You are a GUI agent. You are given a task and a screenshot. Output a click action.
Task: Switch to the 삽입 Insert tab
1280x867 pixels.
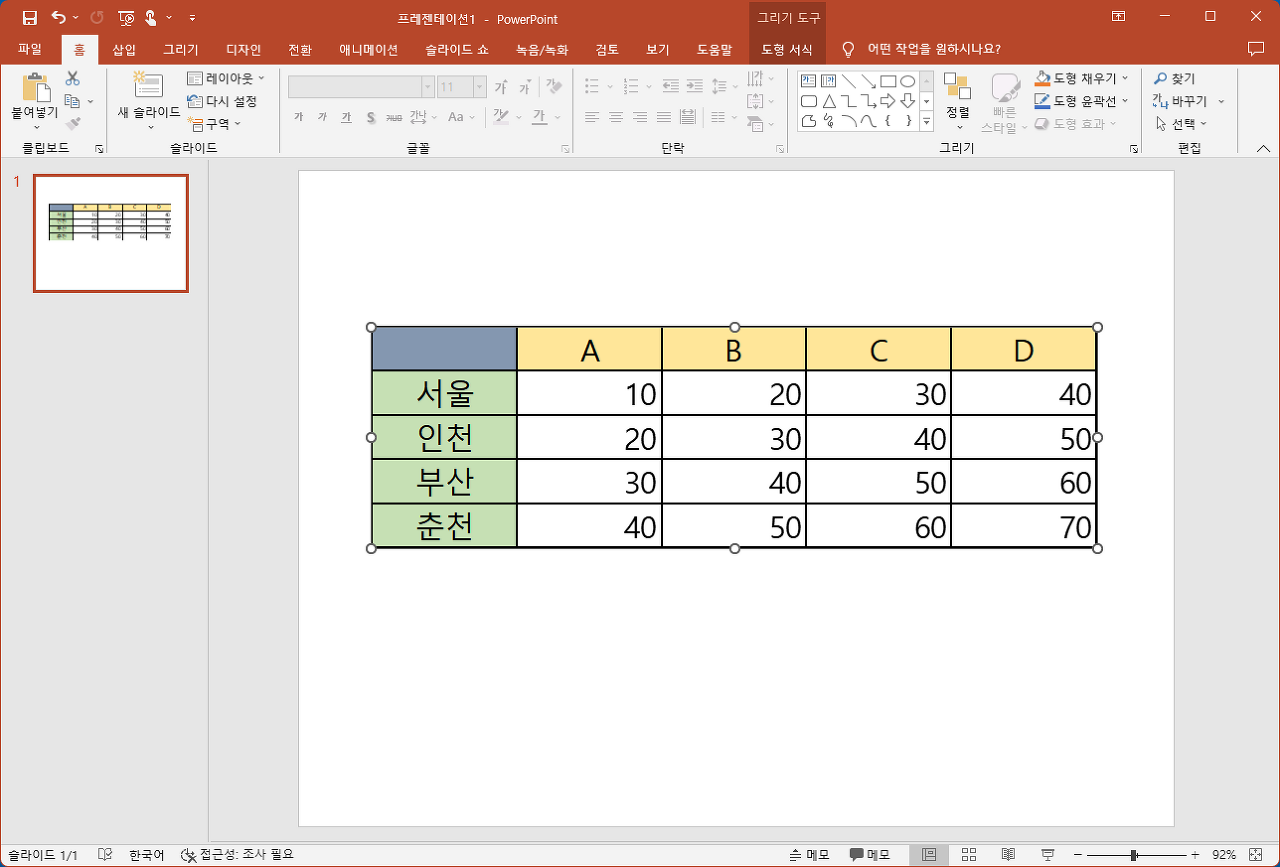(124, 49)
